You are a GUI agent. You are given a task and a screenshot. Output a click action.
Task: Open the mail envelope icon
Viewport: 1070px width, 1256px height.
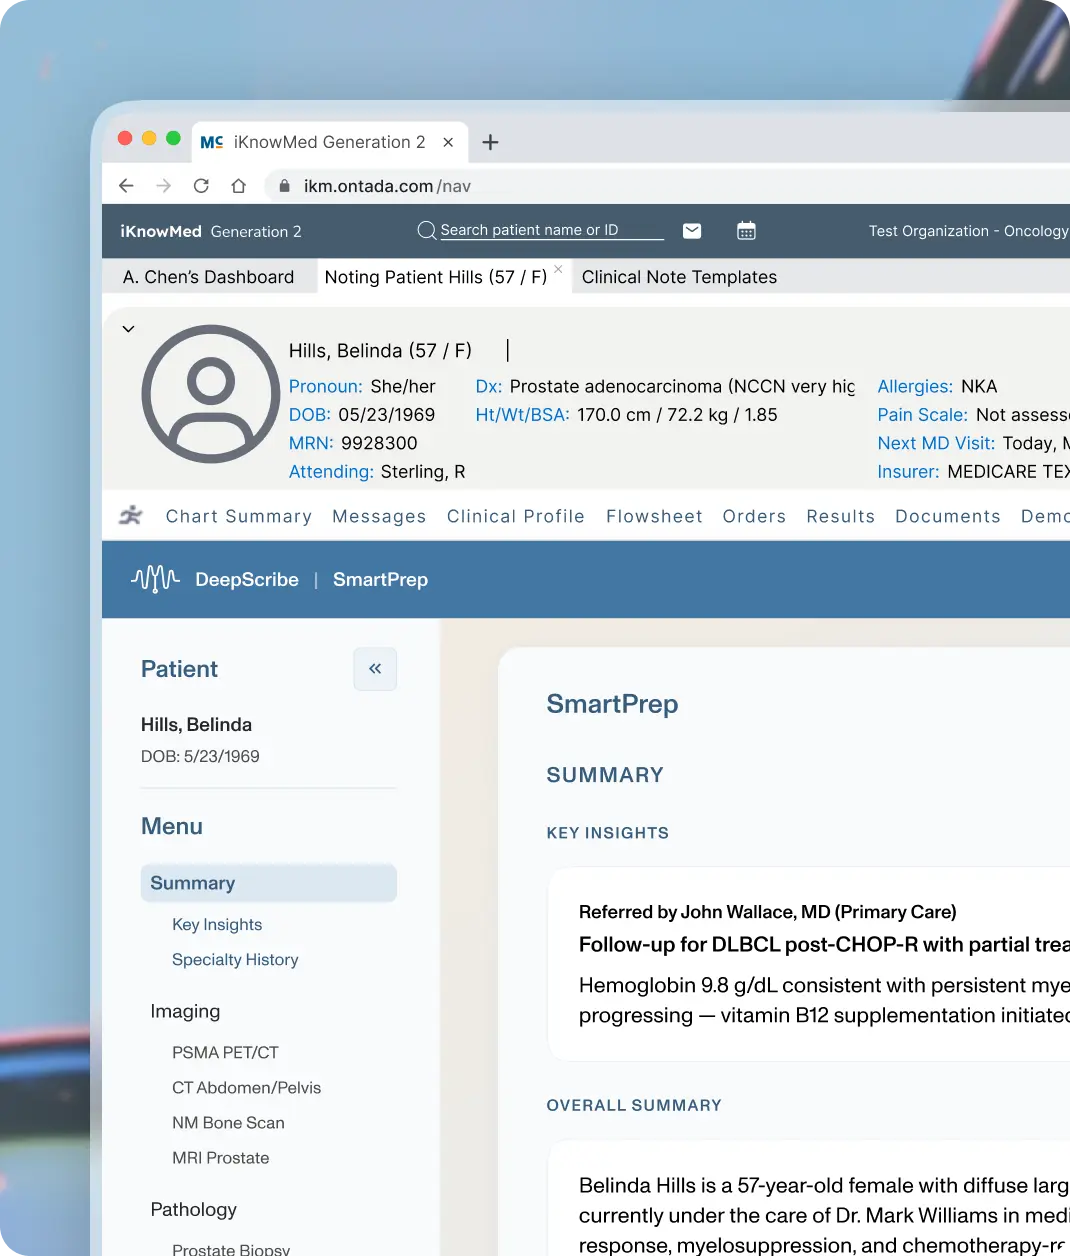coord(692,231)
